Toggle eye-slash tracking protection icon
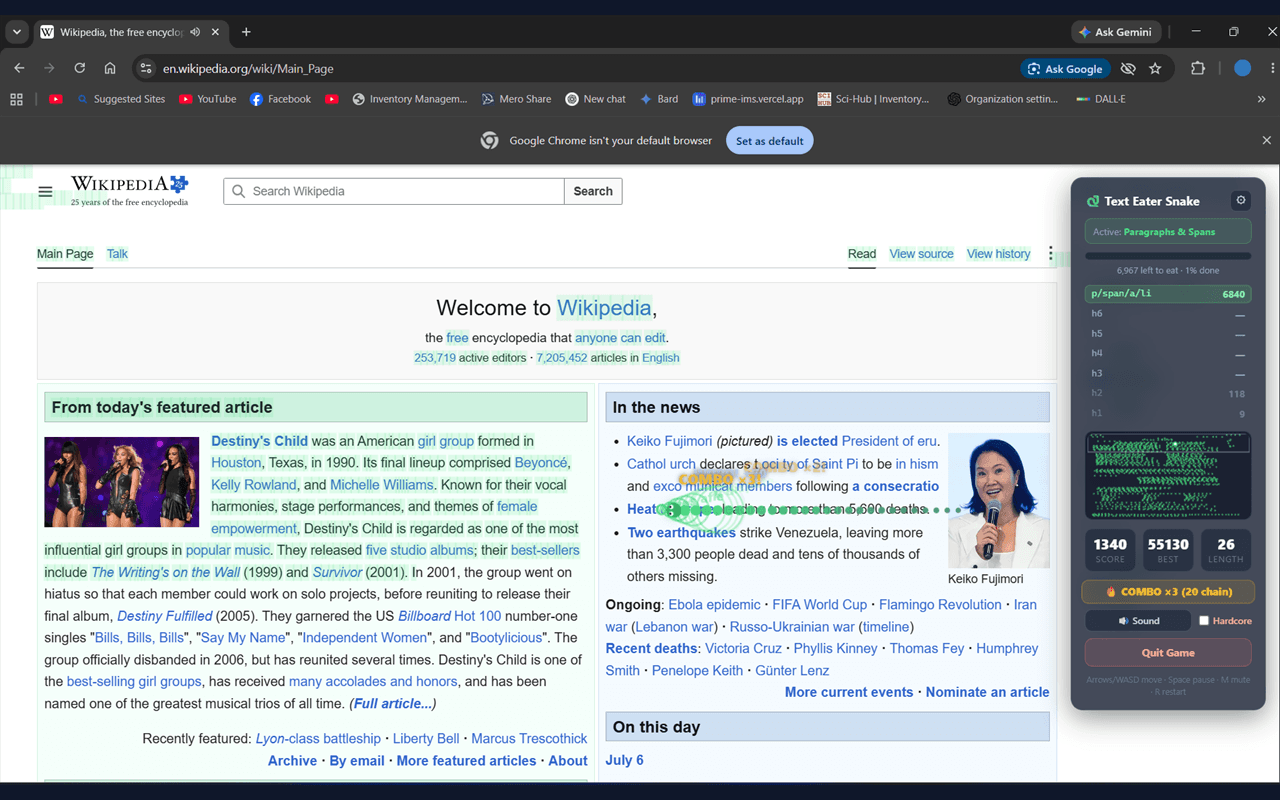The height and width of the screenshot is (800, 1280). pyautogui.click(x=1128, y=68)
